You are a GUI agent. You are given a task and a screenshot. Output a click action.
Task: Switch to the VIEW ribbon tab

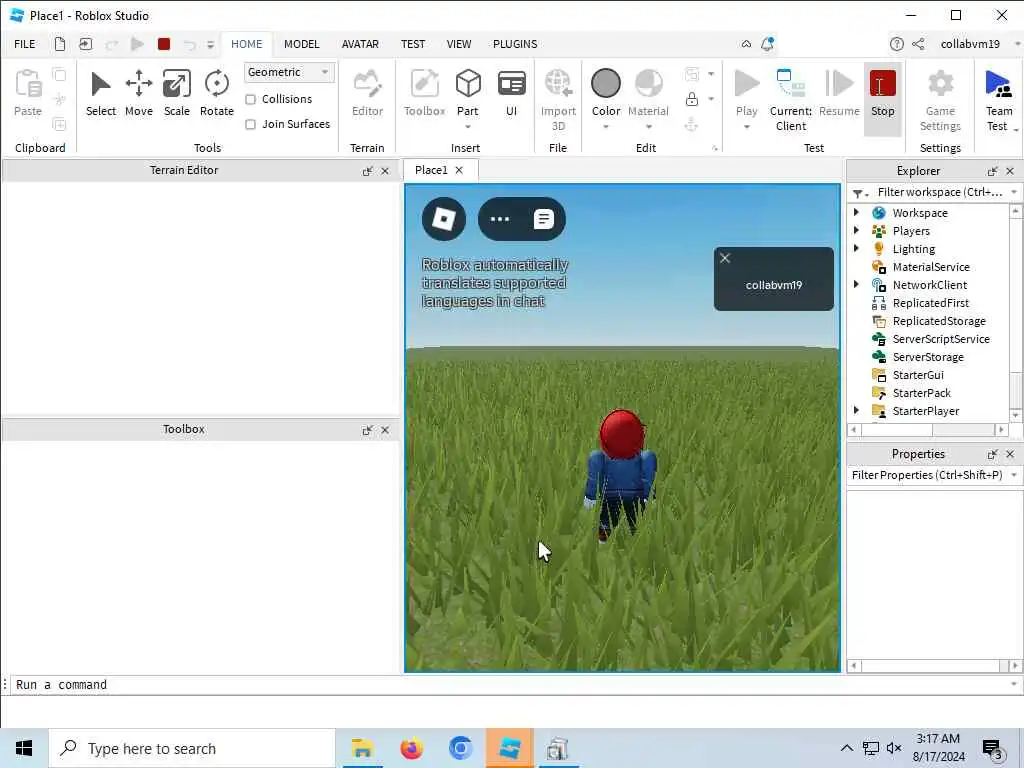458,44
